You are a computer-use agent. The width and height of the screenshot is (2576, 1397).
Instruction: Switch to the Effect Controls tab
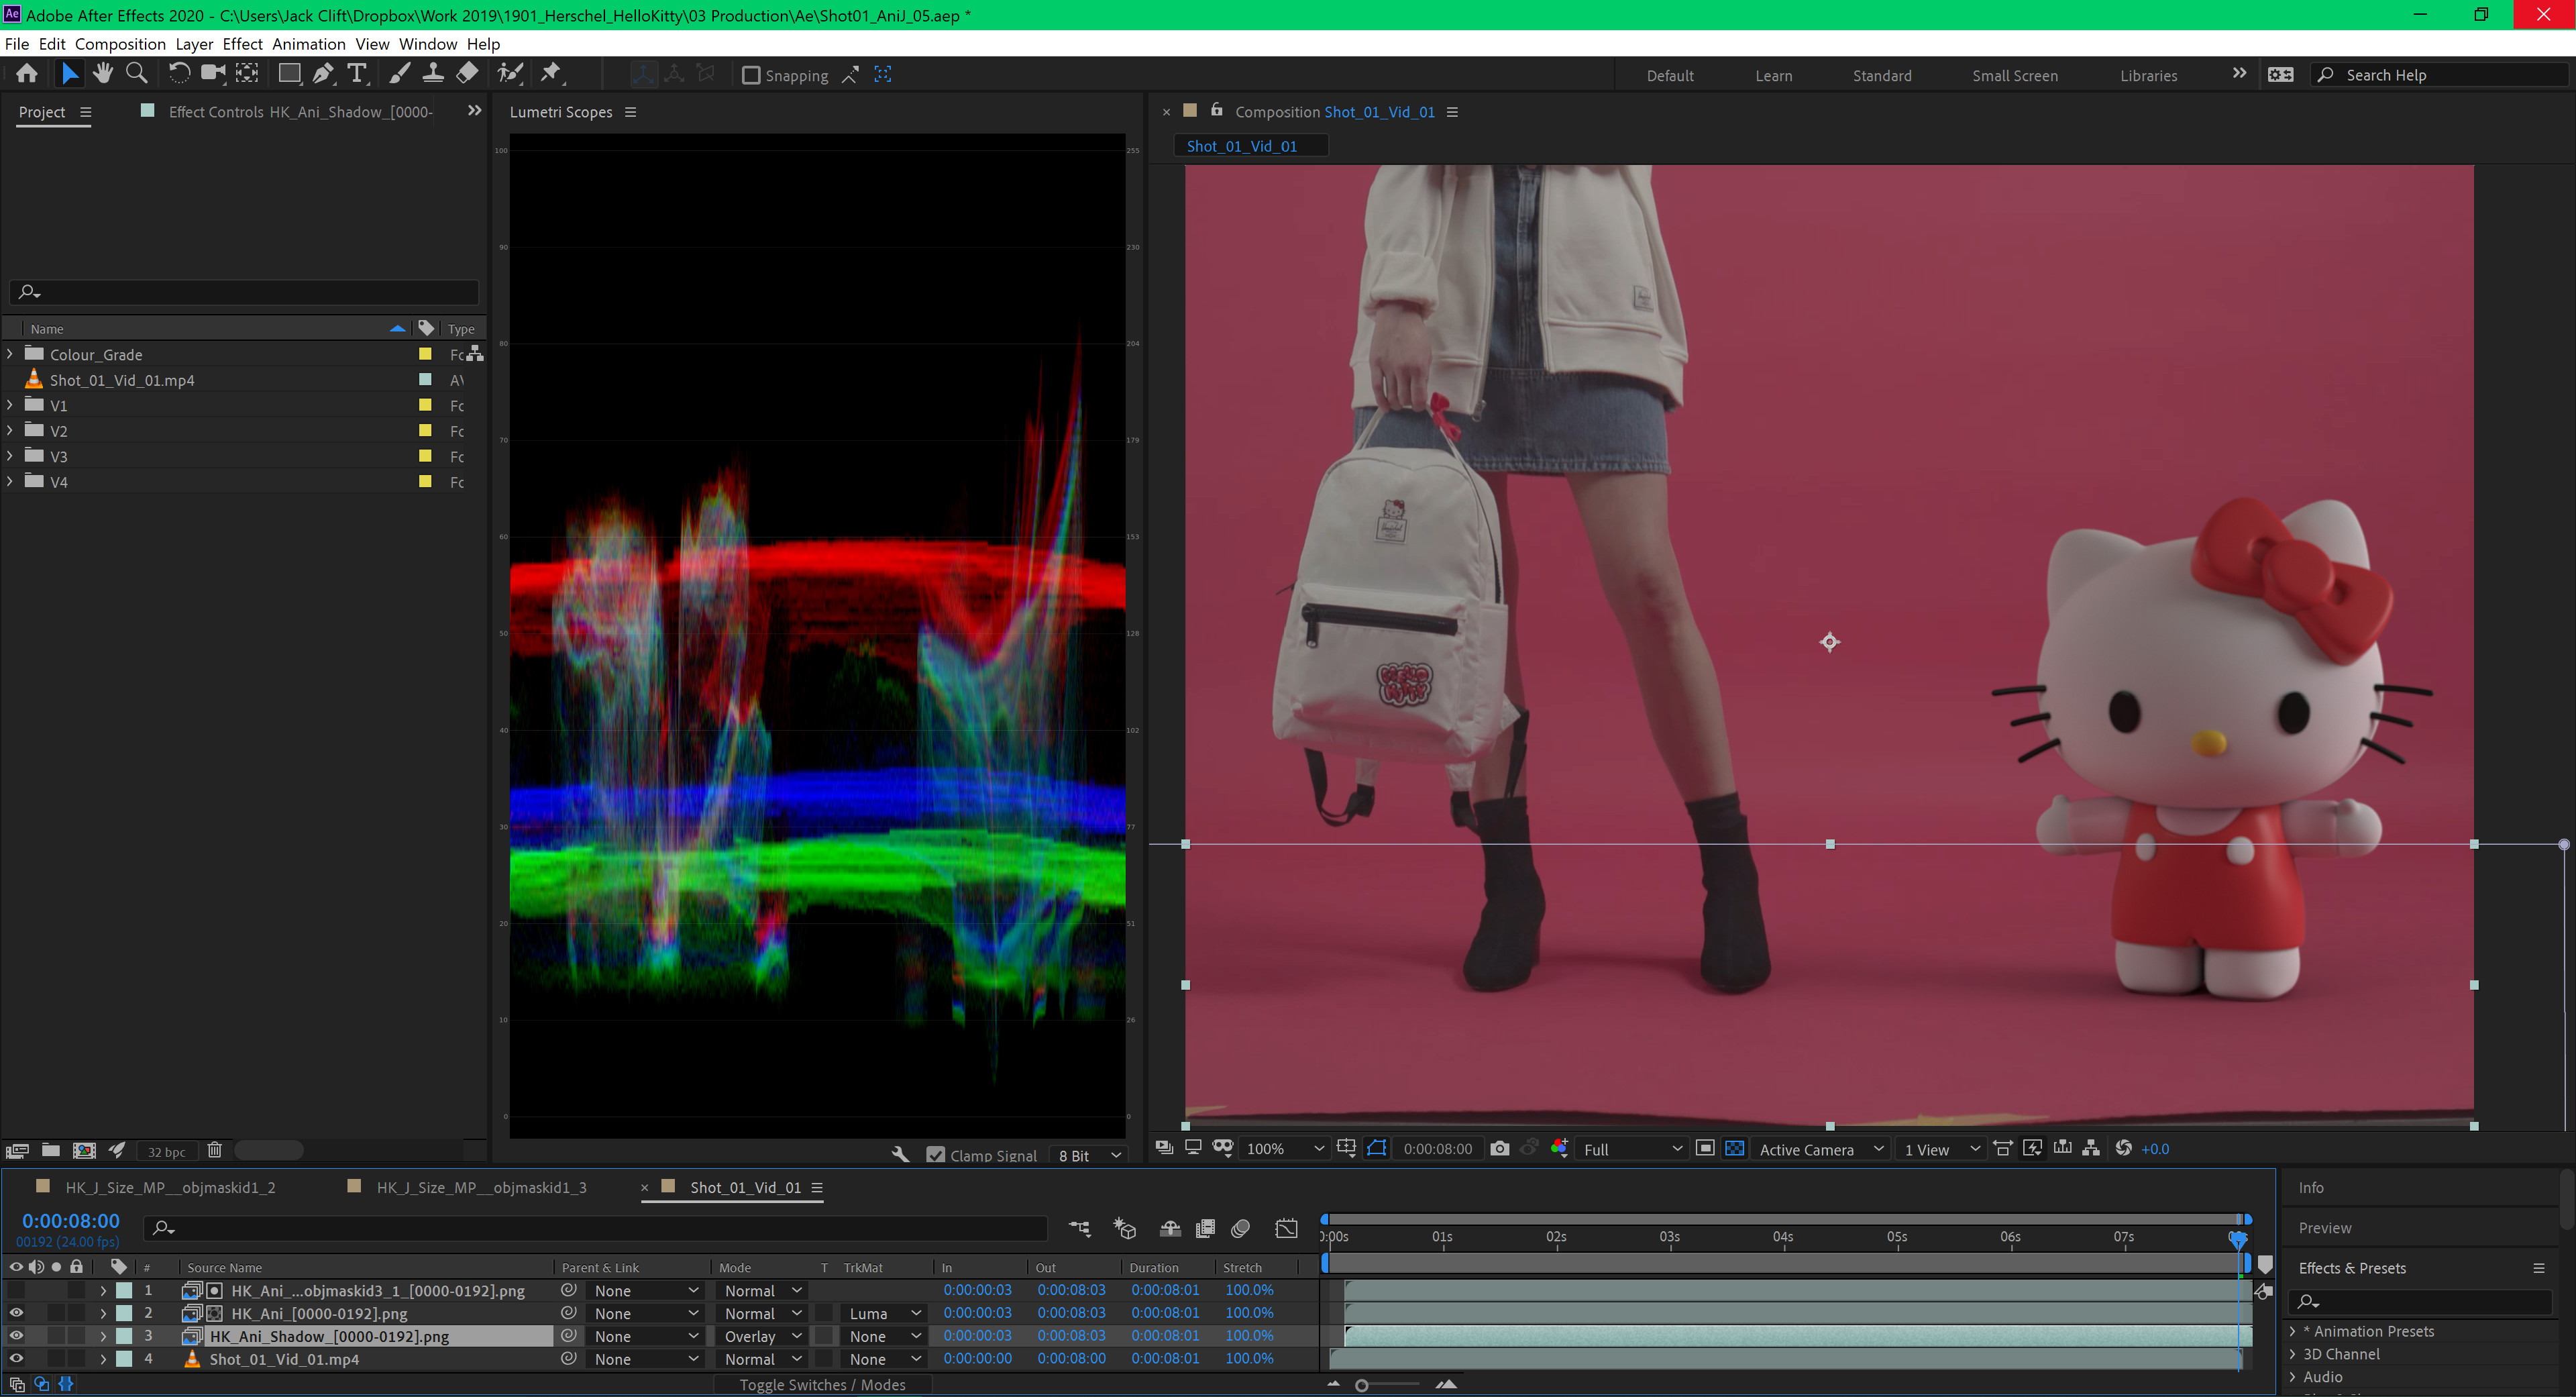coord(300,112)
